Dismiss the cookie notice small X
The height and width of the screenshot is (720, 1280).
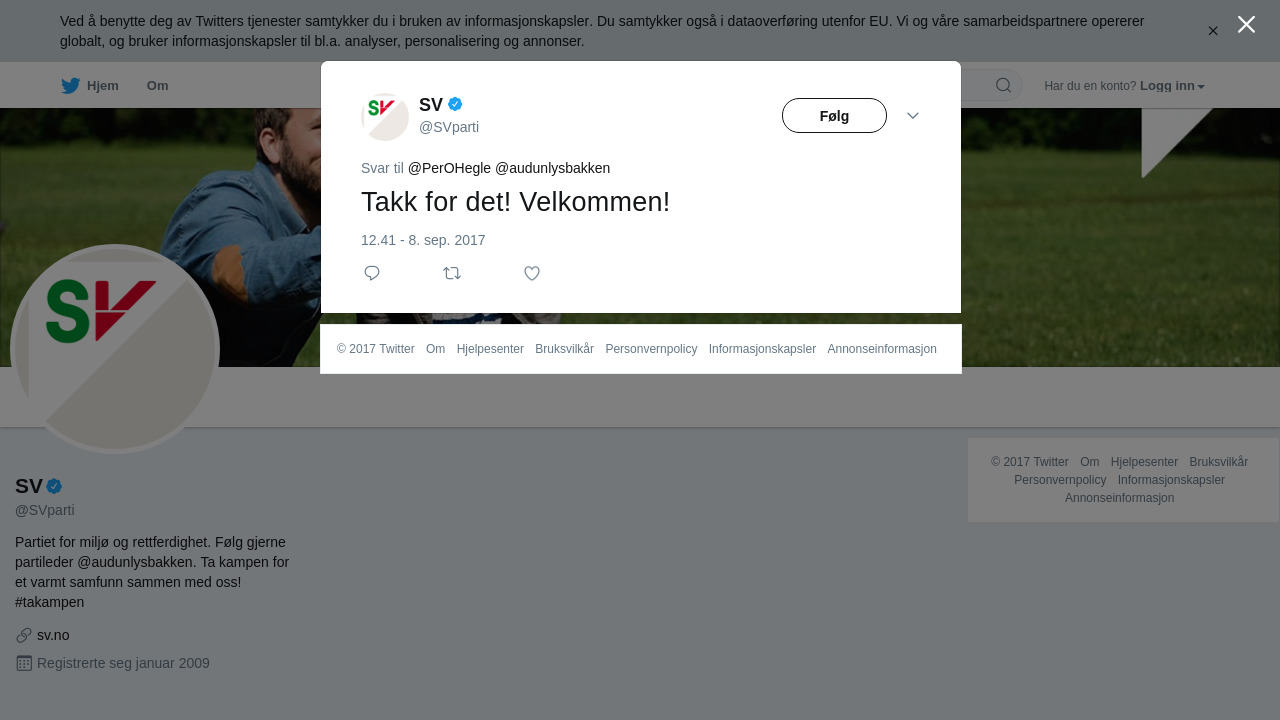coord(1213,31)
